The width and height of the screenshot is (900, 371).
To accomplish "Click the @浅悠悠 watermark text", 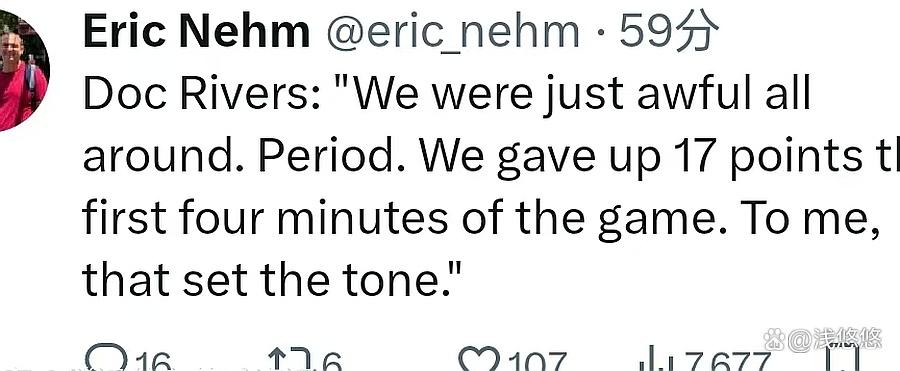I will tap(835, 339).
